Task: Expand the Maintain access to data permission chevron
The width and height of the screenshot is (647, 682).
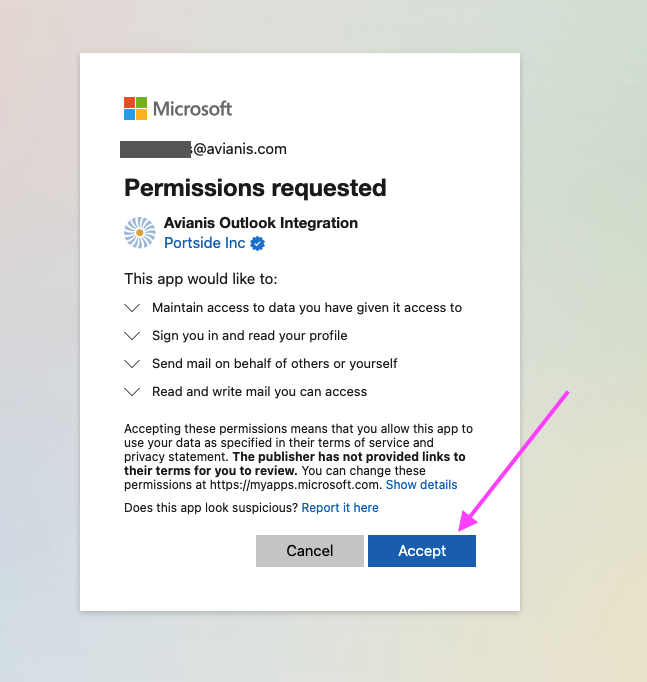Action: point(132,308)
